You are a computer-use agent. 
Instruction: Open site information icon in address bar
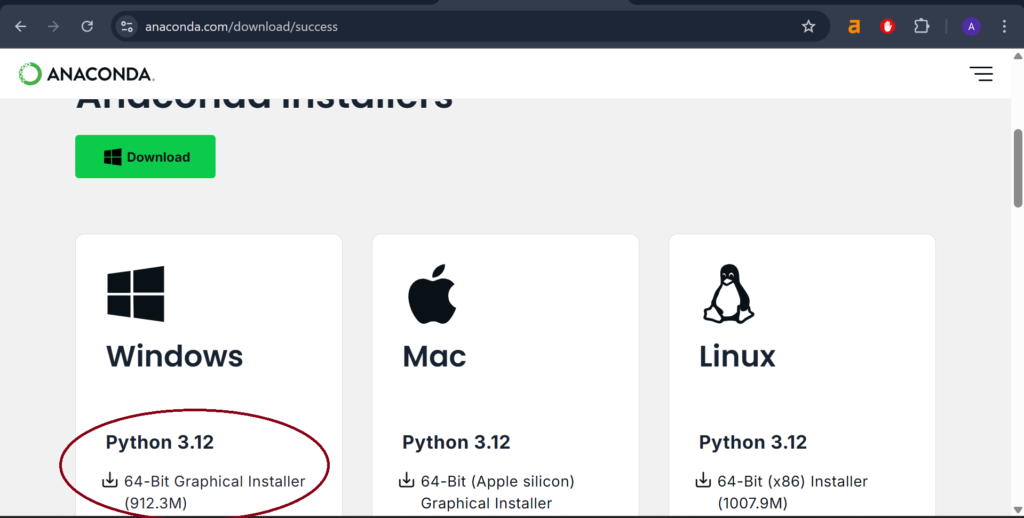click(127, 27)
